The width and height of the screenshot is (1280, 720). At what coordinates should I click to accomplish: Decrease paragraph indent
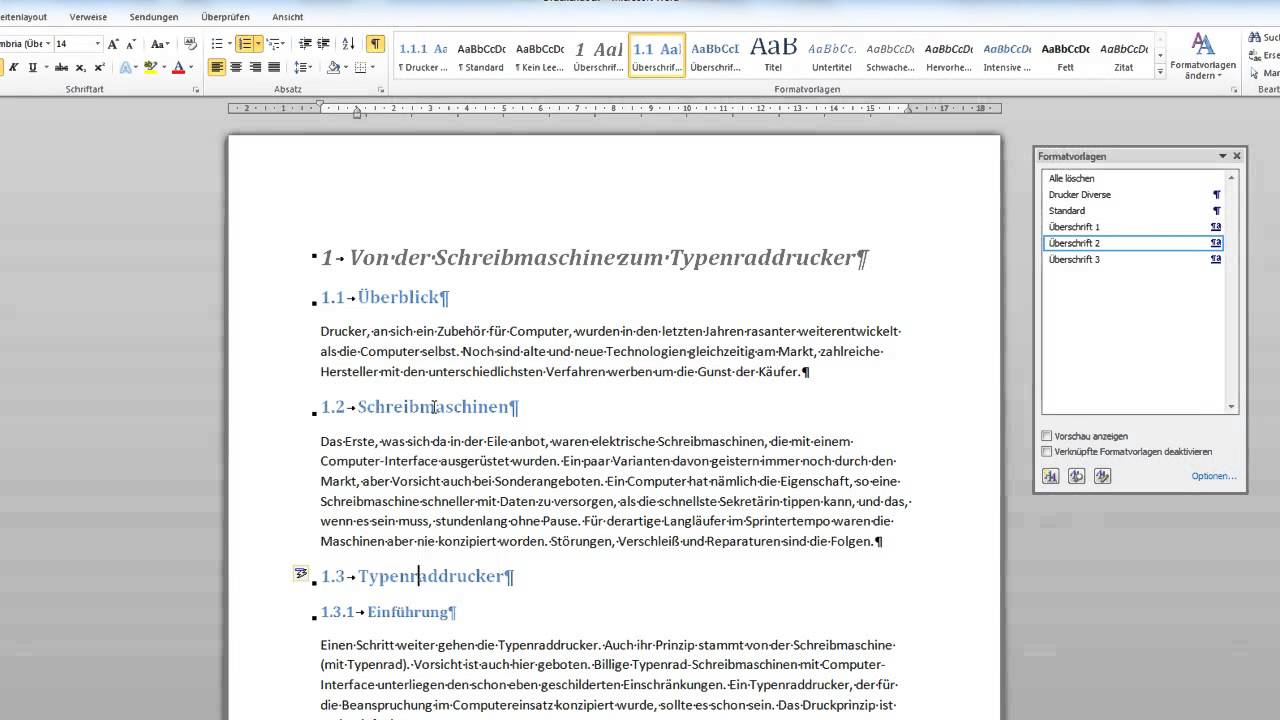tap(305, 44)
